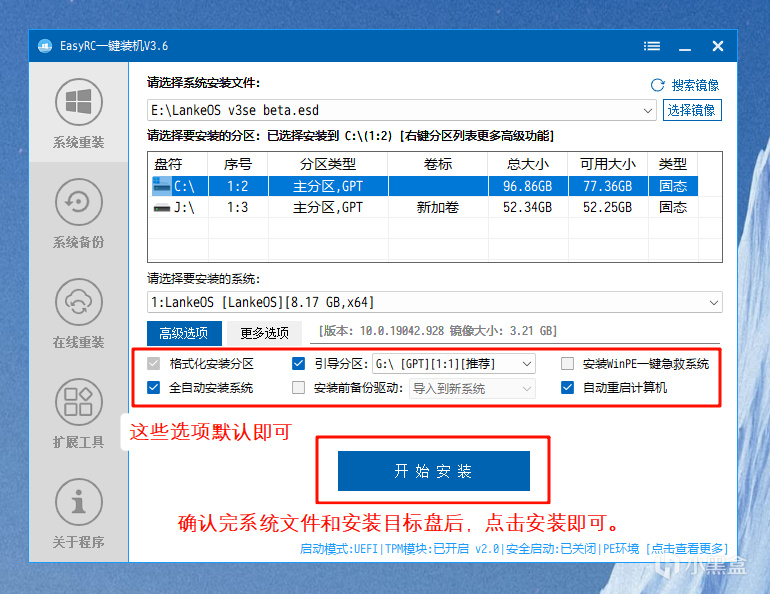Toggle 自动重启计算机 checkbox

tap(567, 388)
